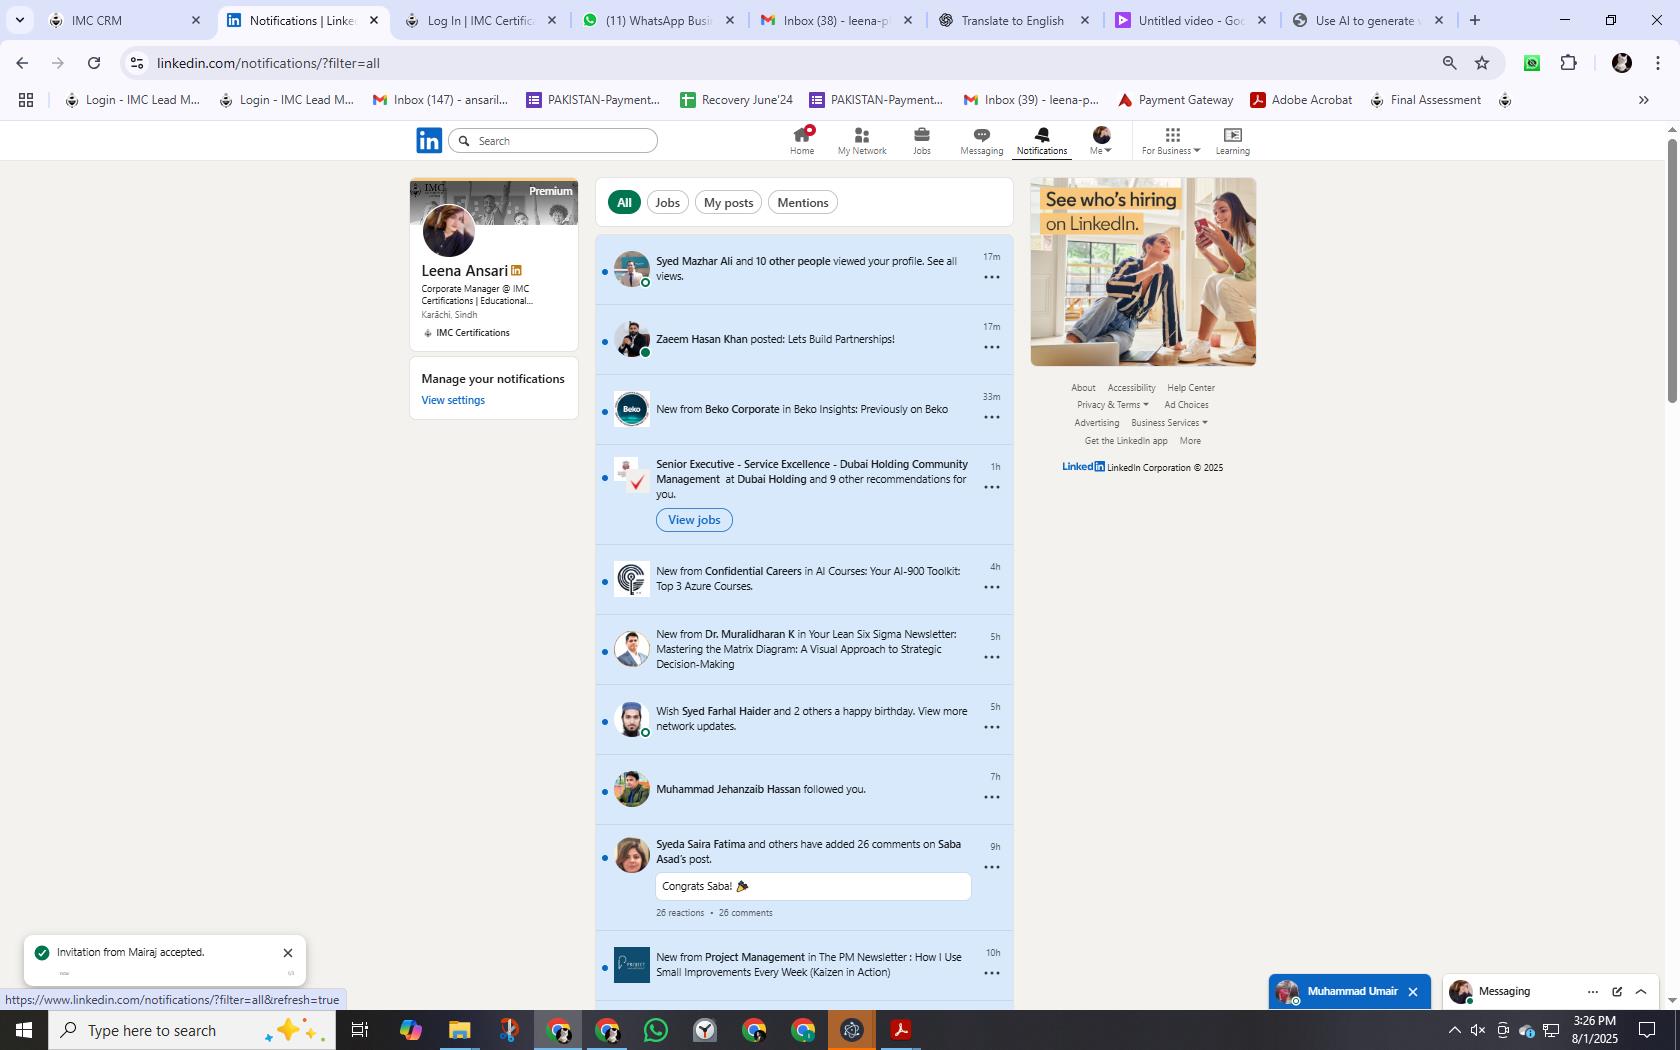1680x1050 pixels.
Task: Open the About footer link
Action: [1083, 388]
